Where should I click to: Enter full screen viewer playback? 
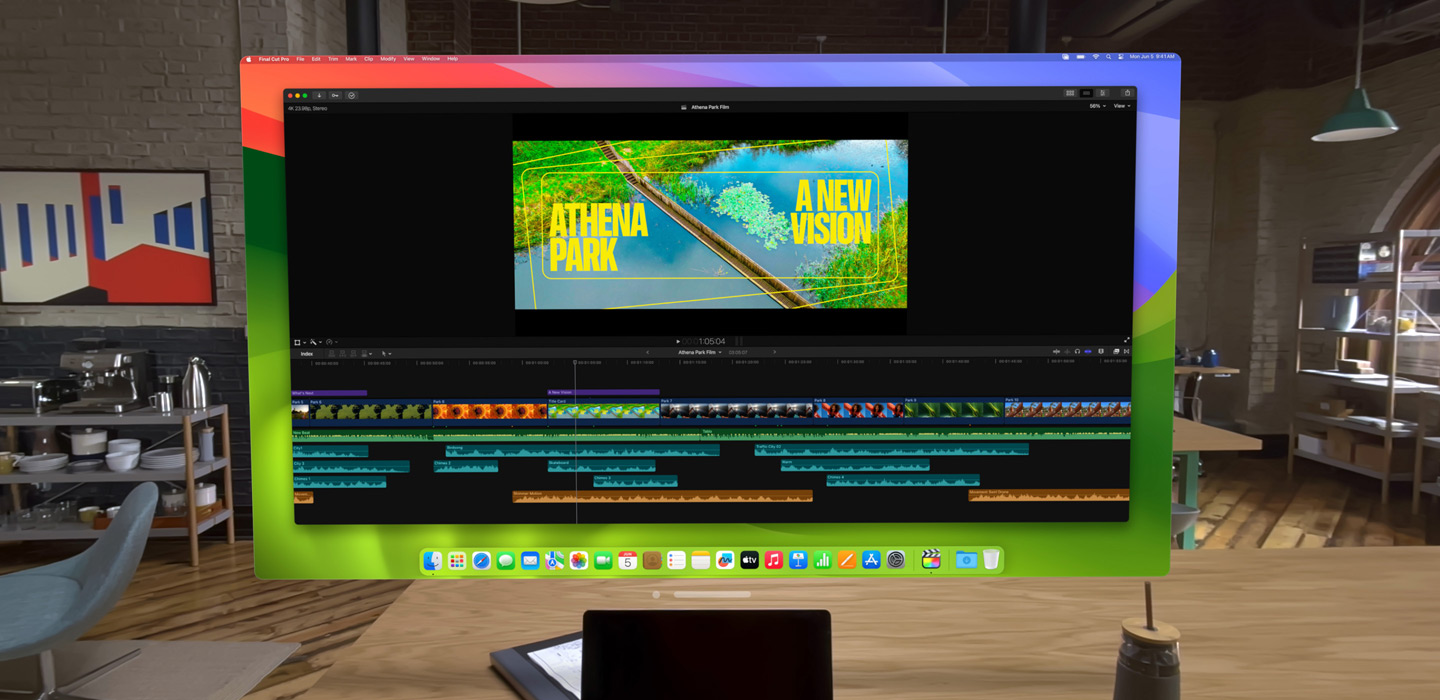[1126, 341]
